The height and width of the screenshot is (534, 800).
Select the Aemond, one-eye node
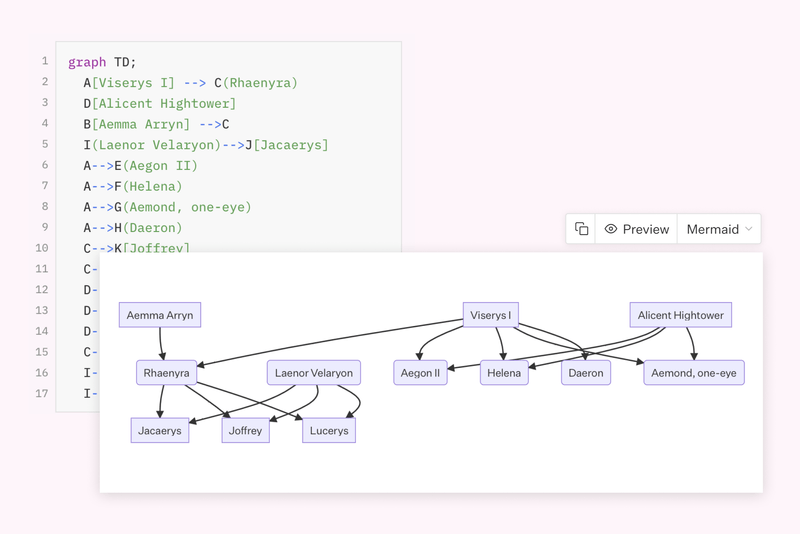click(693, 373)
